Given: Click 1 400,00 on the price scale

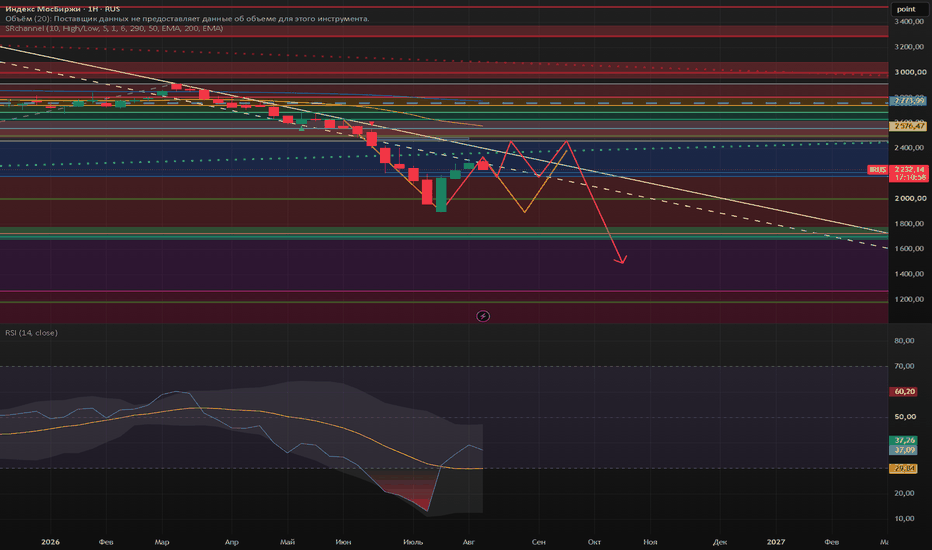Looking at the screenshot, I should pyautogui.click(x=909, y=274).
